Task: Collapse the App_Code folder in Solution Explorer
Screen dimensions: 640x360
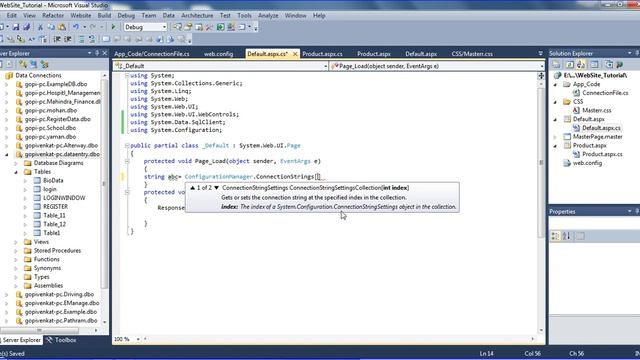Action: coord(555,84)
